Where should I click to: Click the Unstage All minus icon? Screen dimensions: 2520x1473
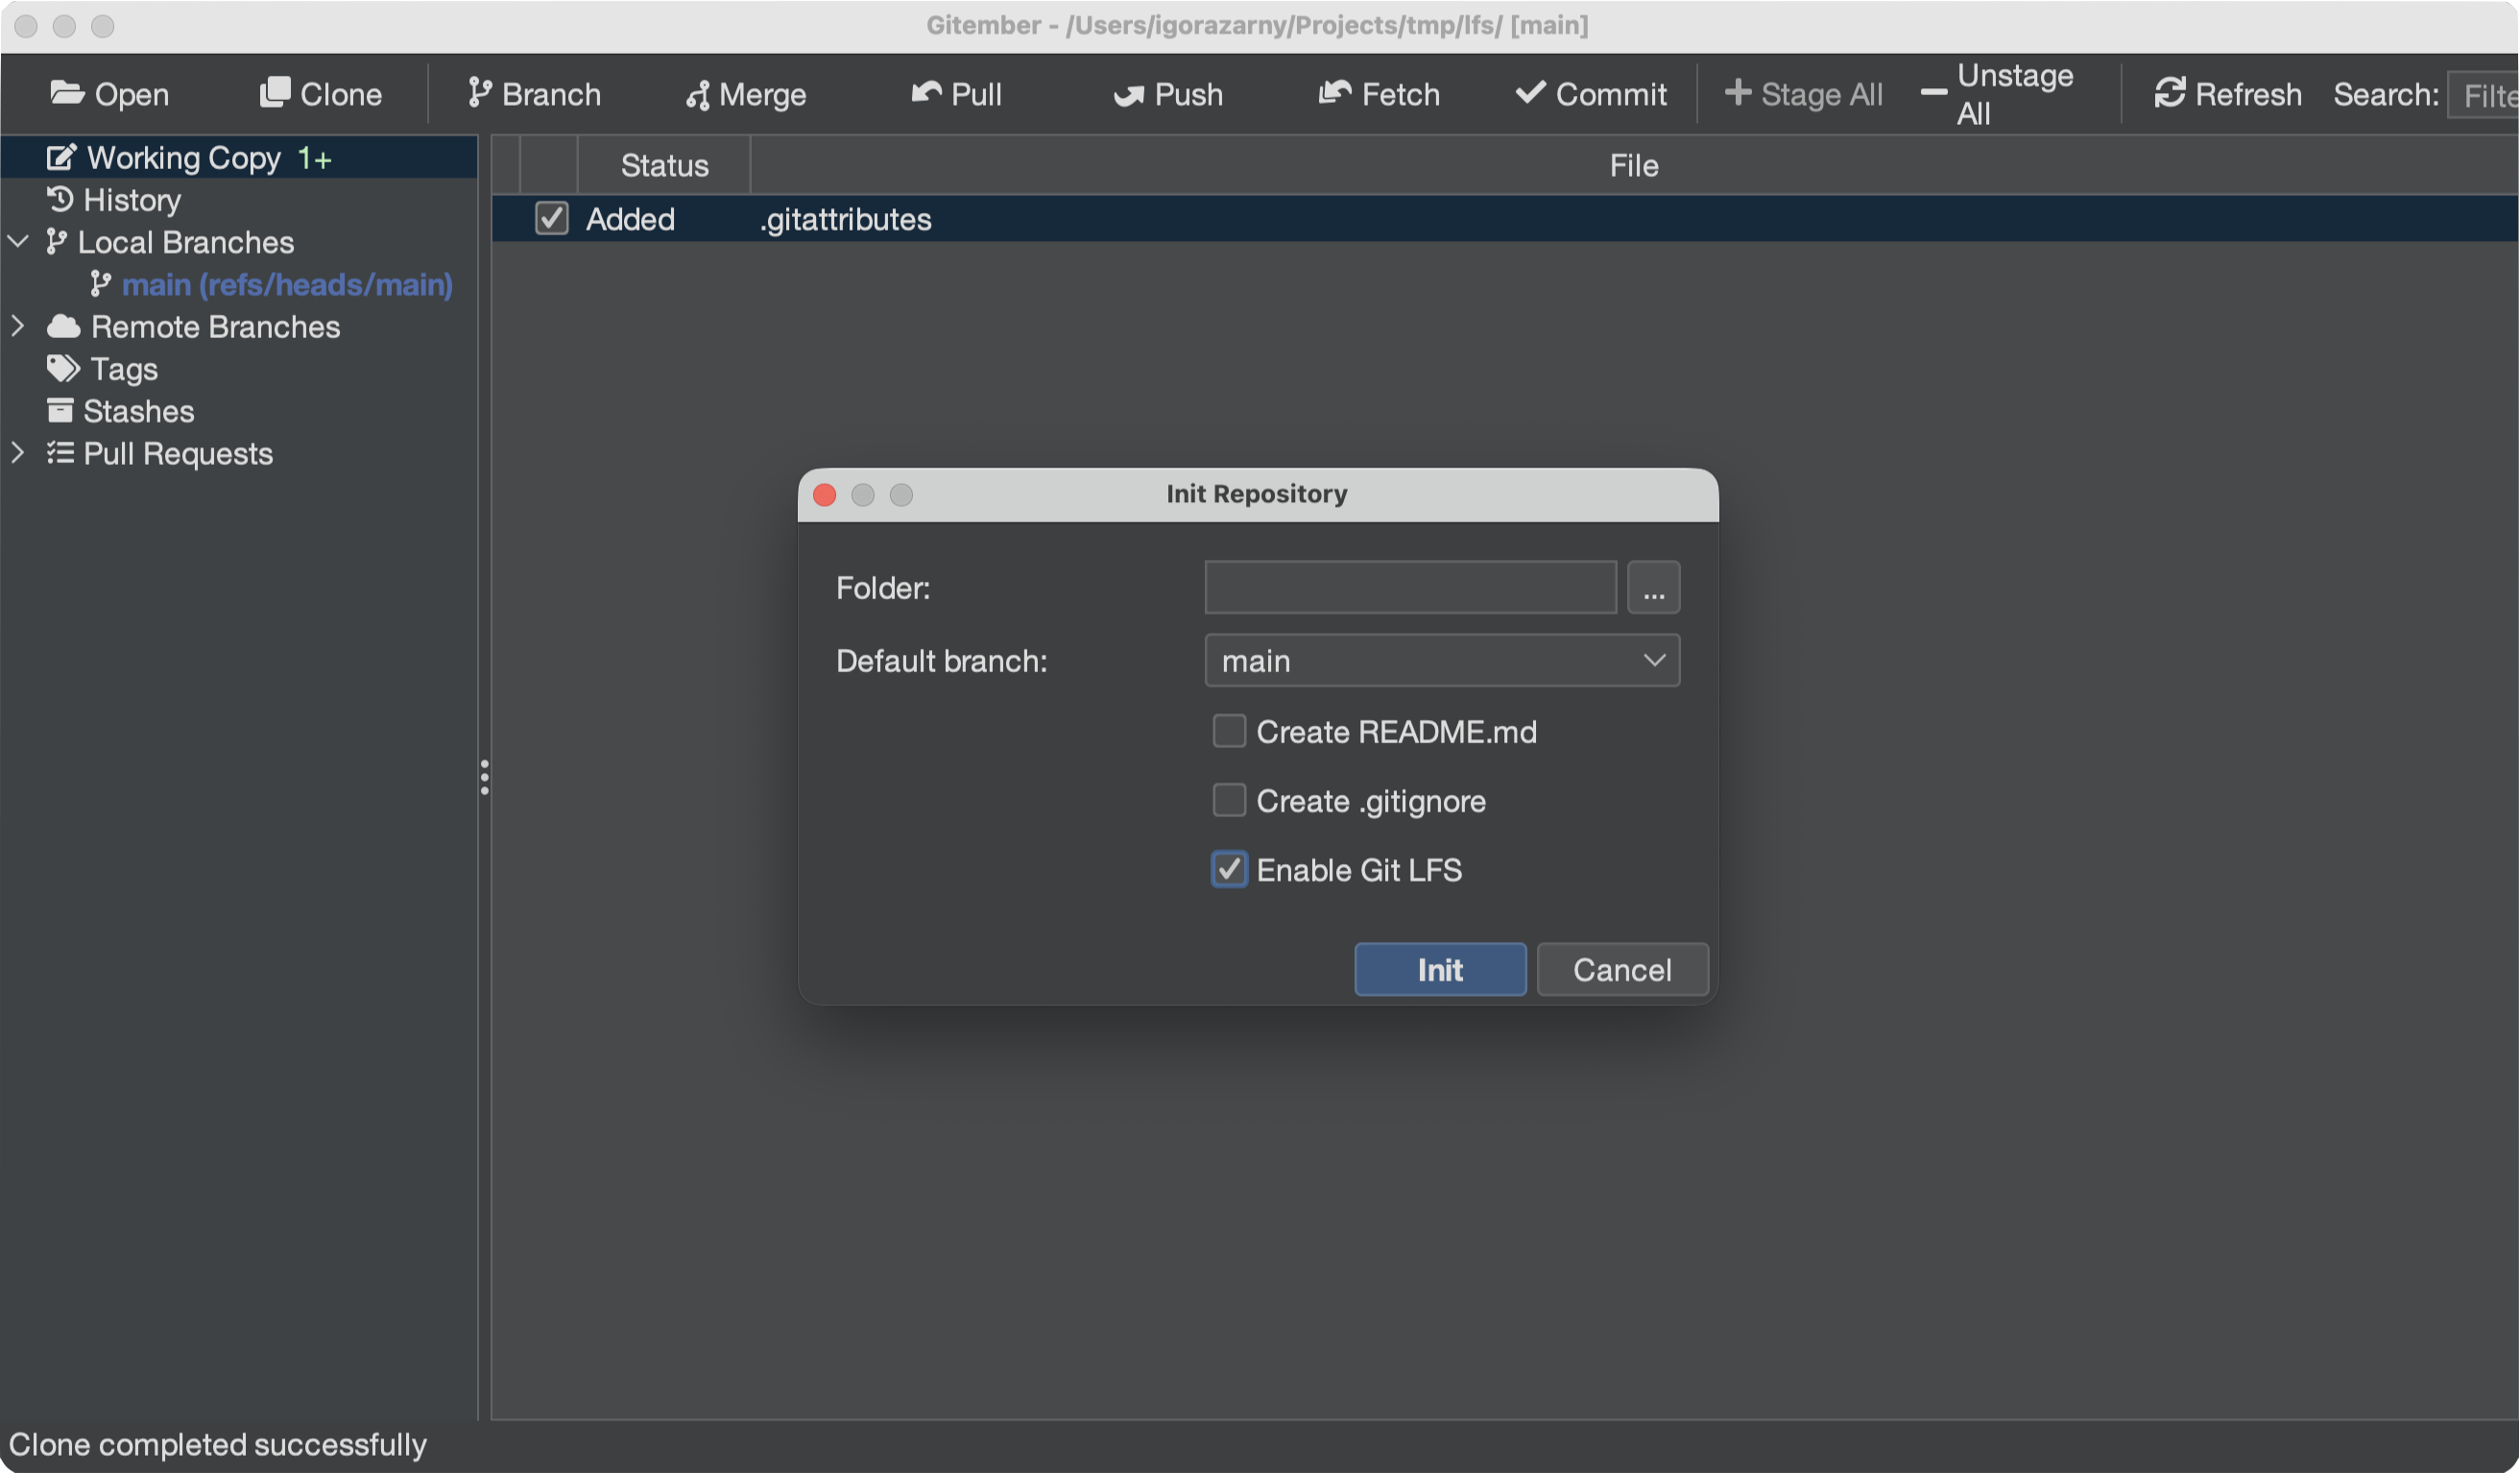[x=1934, y=93]
